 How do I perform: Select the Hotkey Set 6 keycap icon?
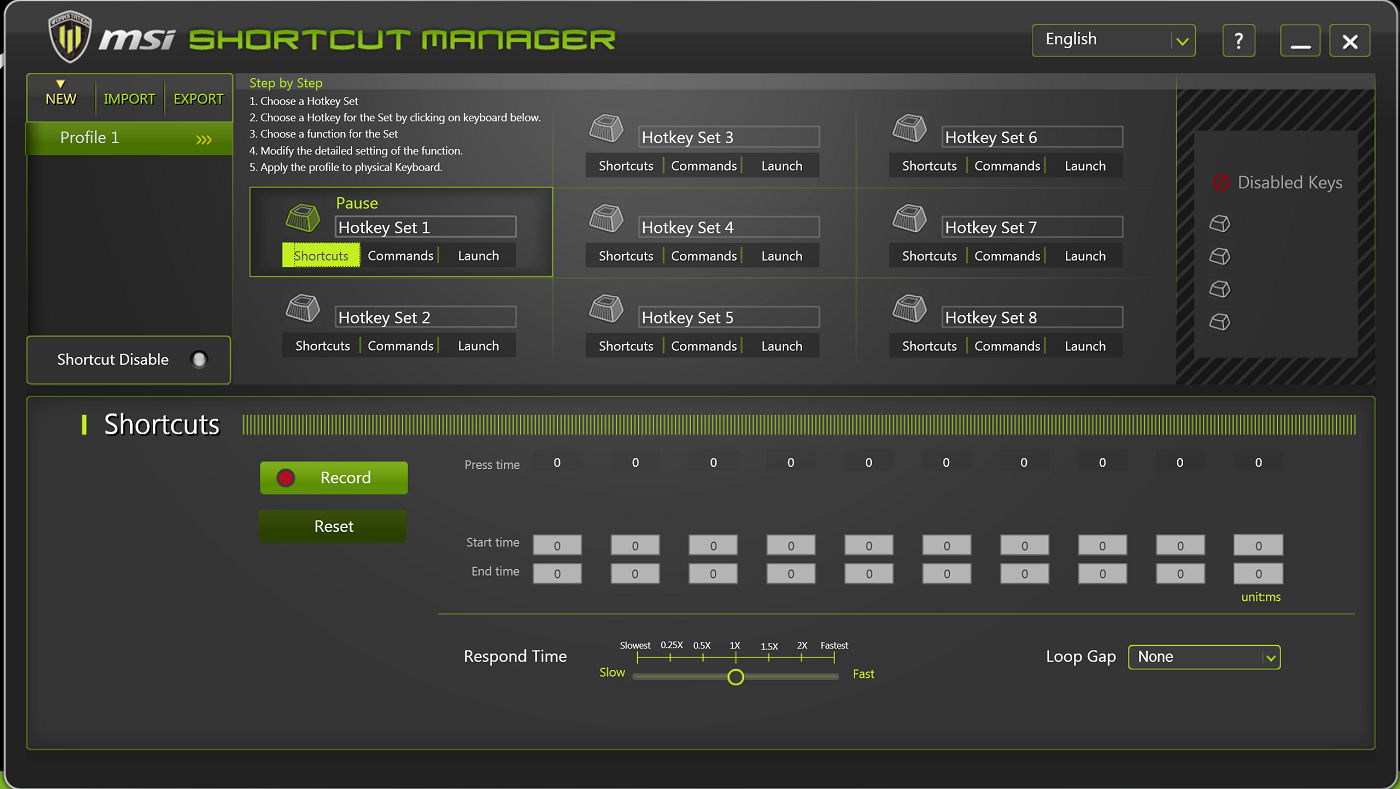909,128
